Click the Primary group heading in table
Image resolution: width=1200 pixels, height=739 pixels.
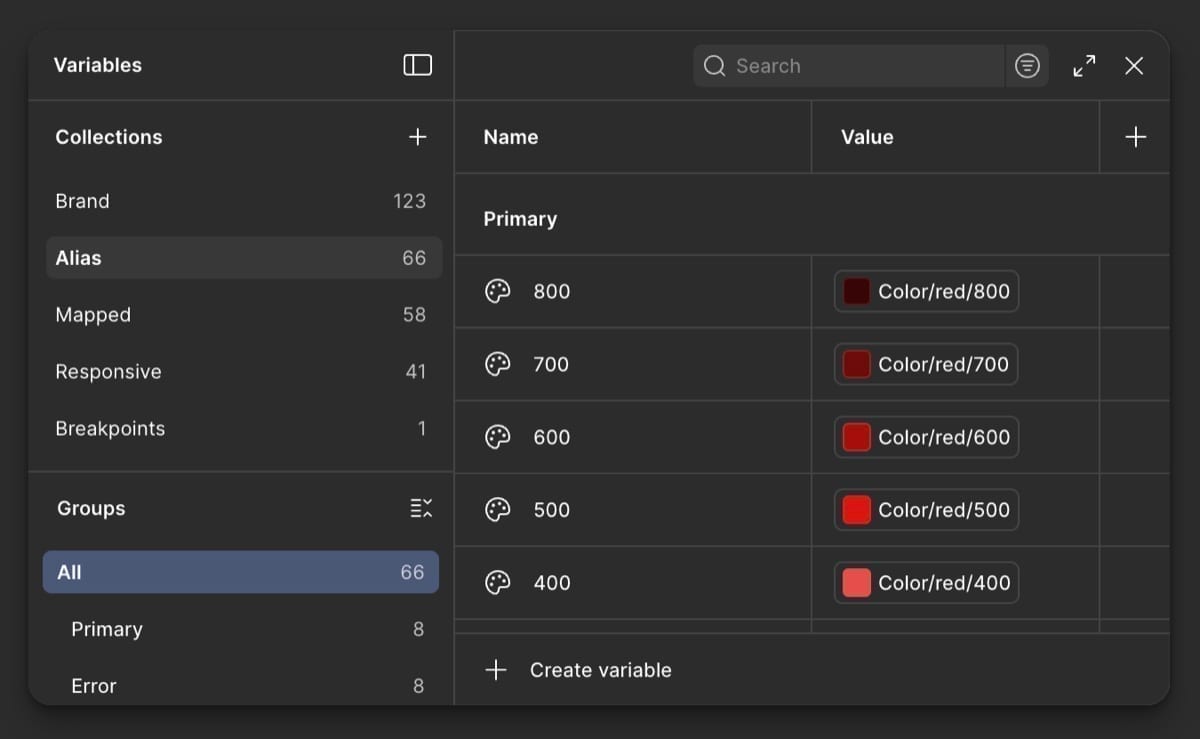tap(520, 219)
